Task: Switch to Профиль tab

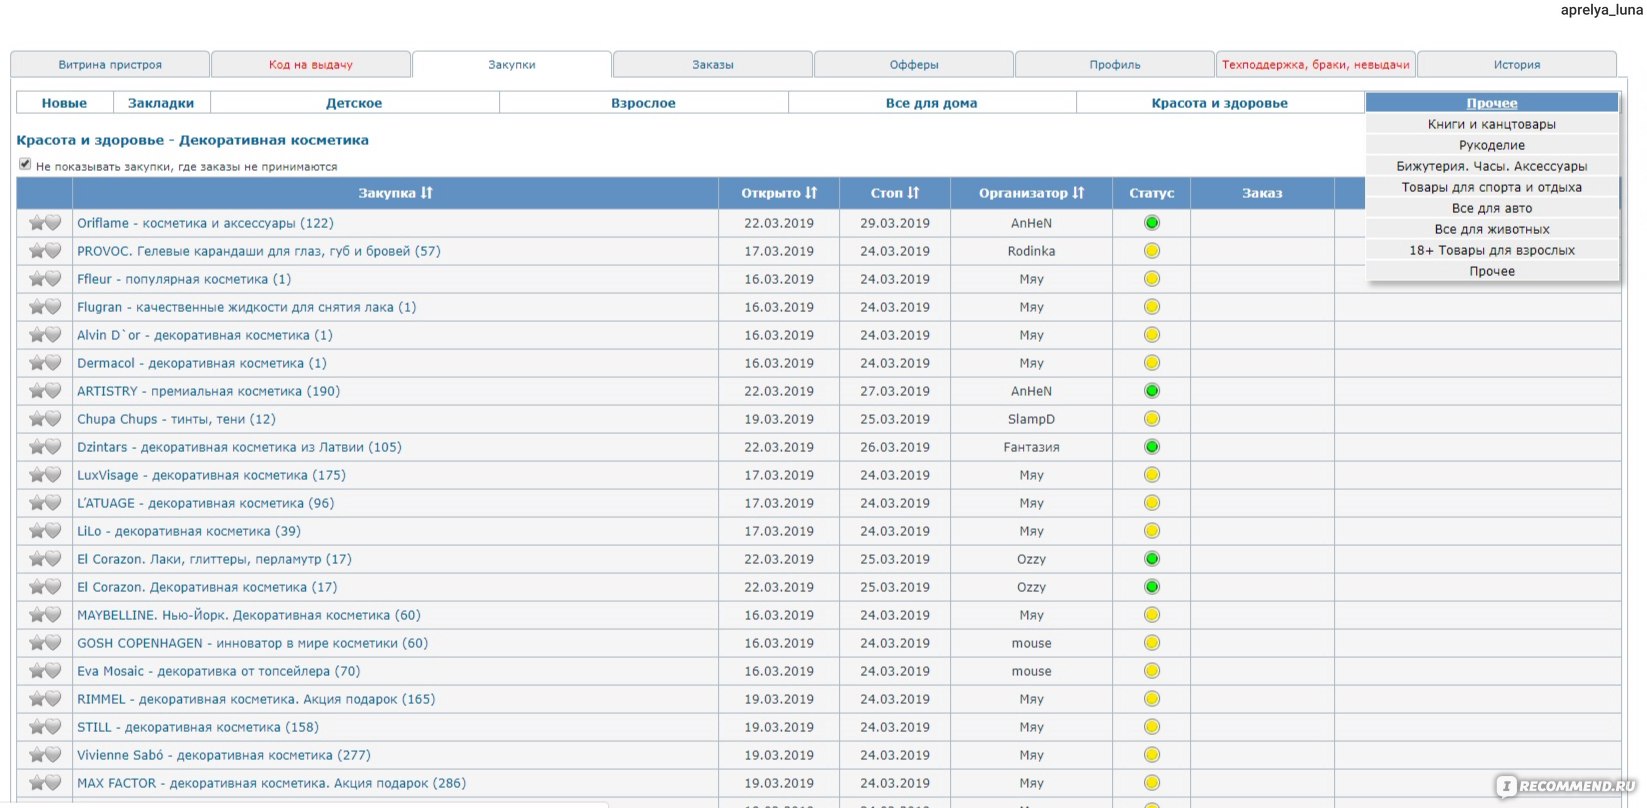Action: (1115, 65)
